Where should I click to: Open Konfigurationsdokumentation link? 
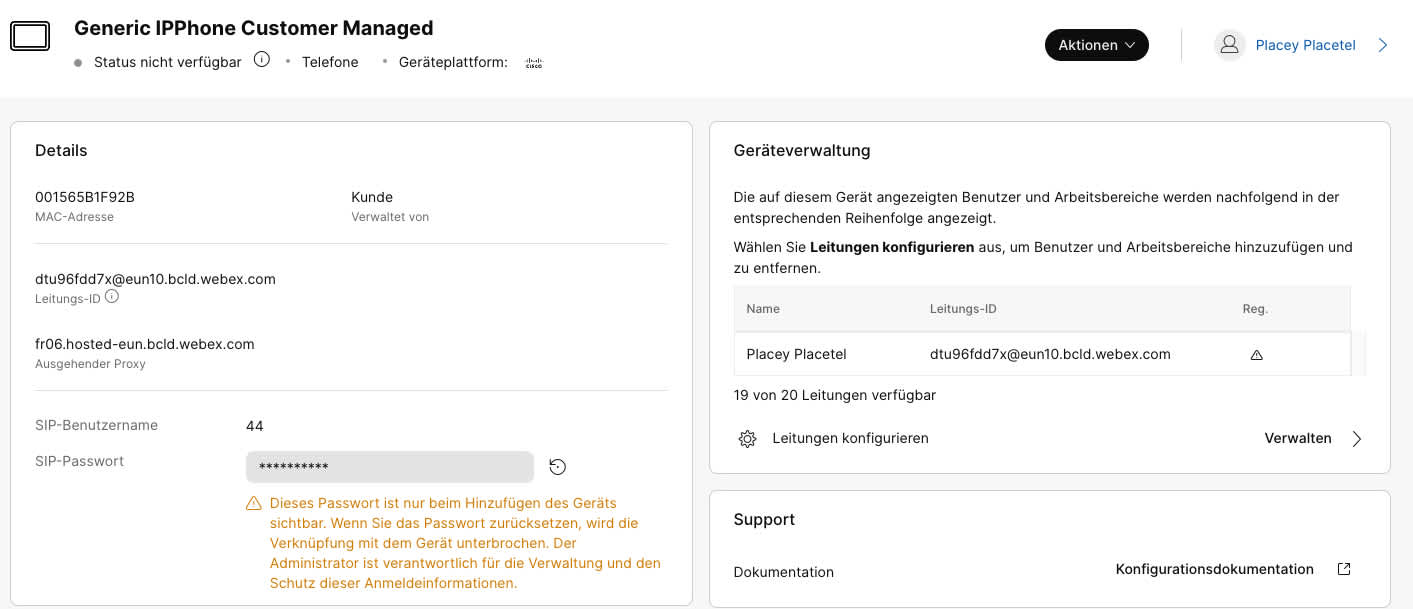1214,570
